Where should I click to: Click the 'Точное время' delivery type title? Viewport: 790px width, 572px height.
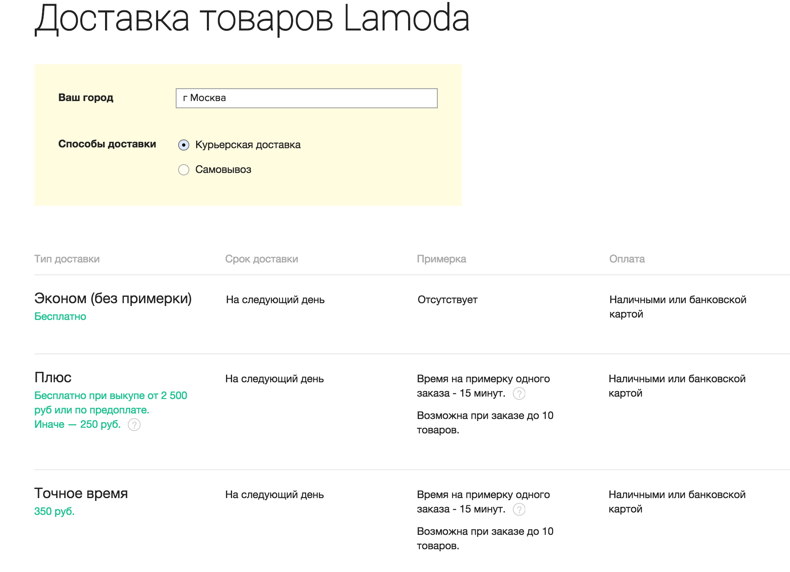[x=81, y=493]
